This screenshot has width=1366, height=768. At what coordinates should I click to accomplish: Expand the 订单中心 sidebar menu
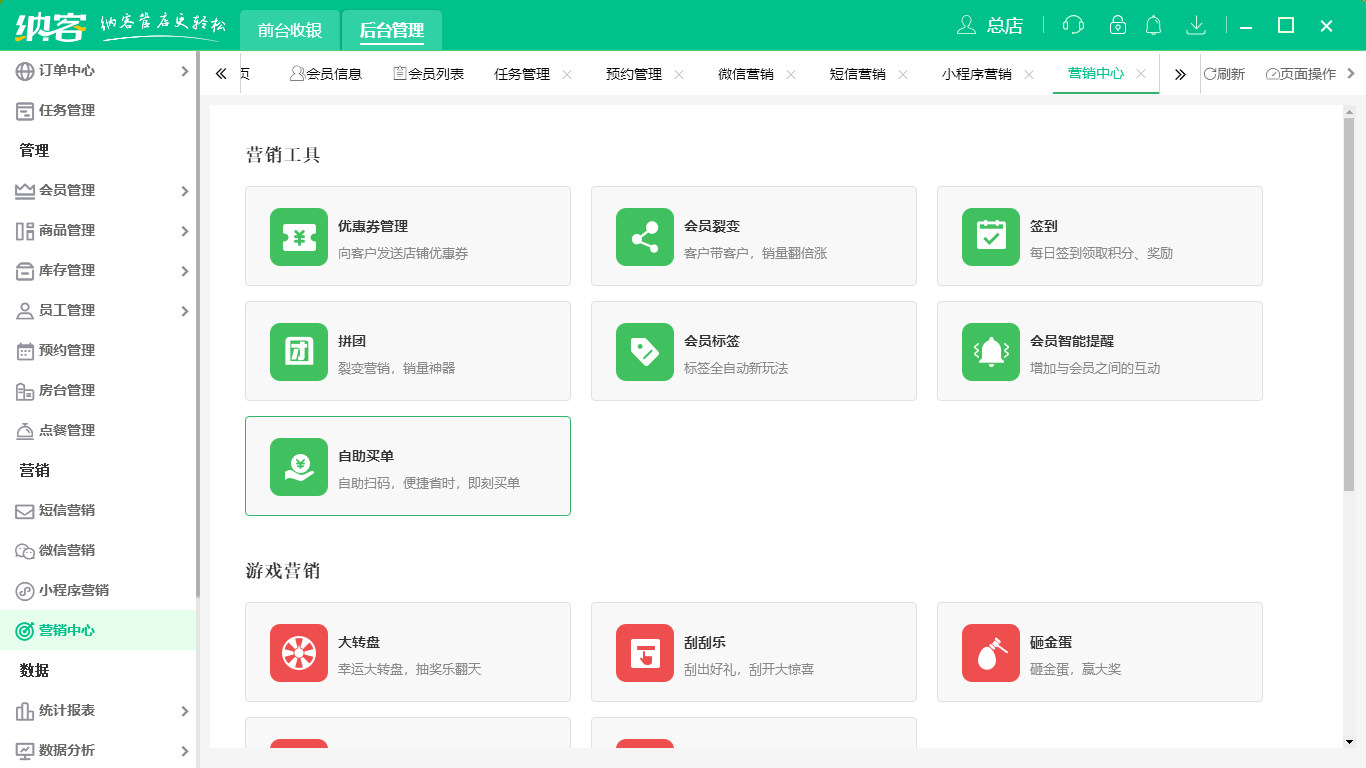click(184, 71)
